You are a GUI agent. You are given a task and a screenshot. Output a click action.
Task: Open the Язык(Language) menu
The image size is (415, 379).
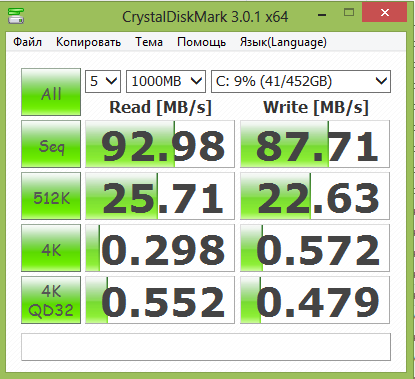pyautogui.click(x=283, y=42)
